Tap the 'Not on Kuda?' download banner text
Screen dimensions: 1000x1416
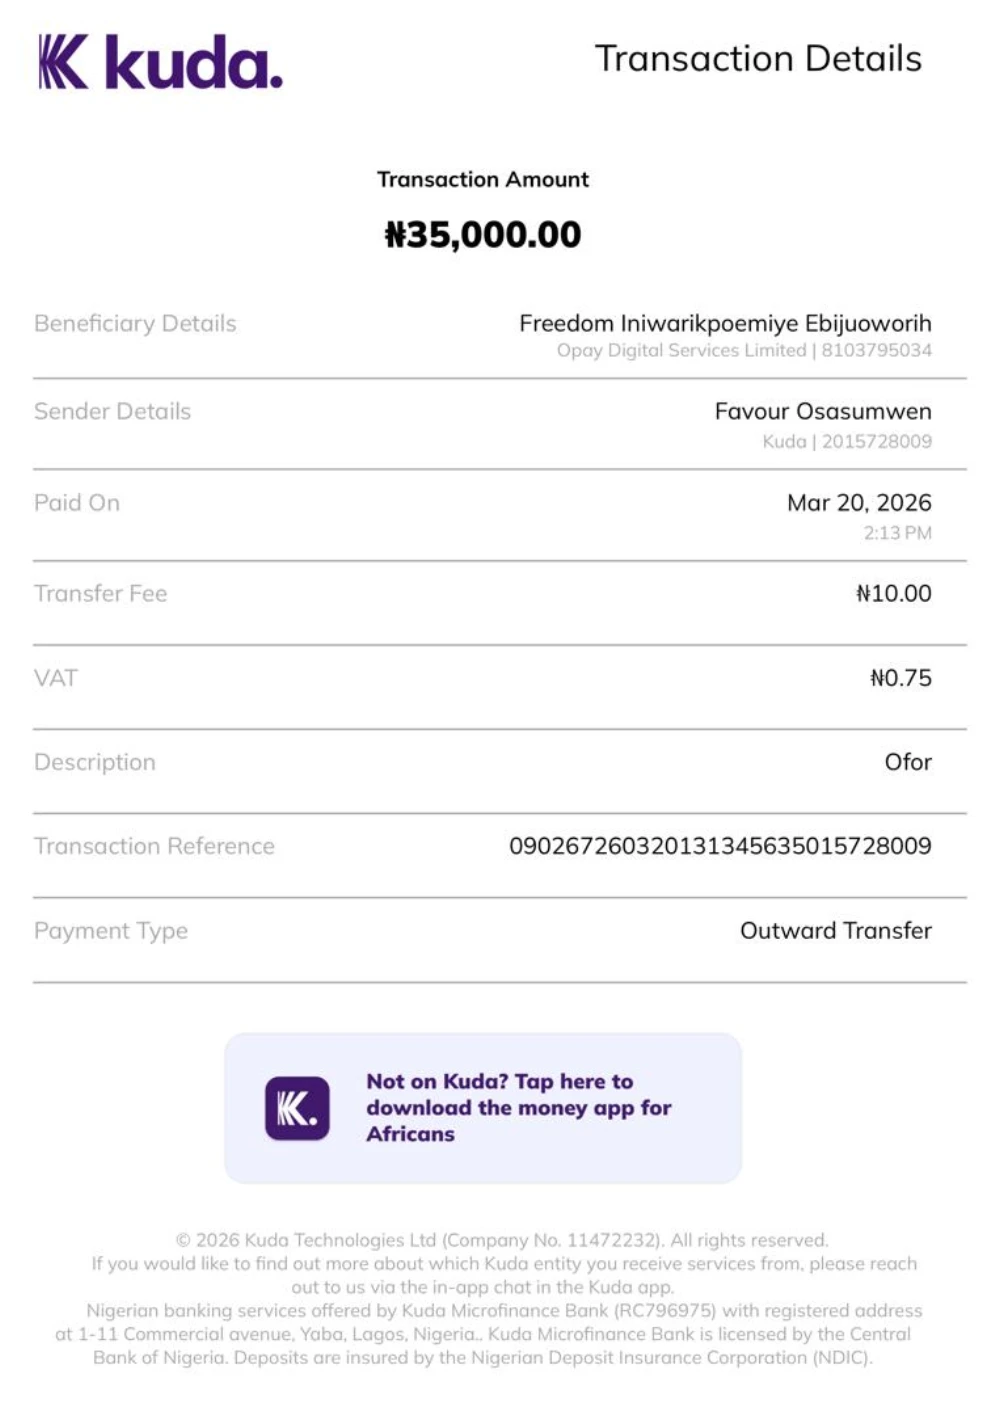pyautogui.click(x=518, y=1107)
